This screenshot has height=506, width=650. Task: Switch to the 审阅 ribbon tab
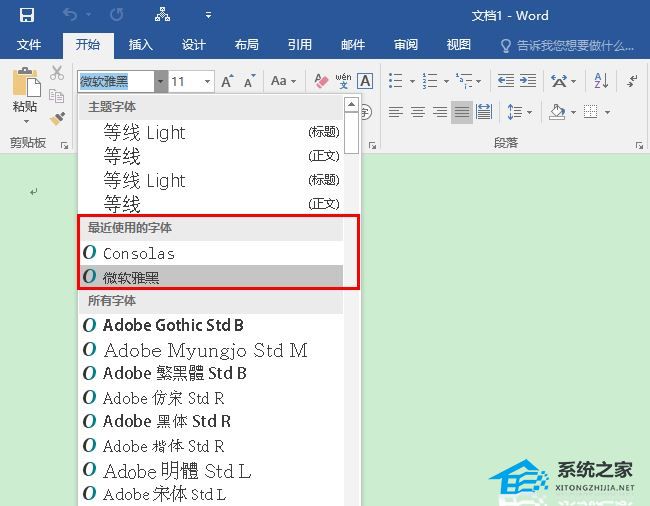click(406, 44)
